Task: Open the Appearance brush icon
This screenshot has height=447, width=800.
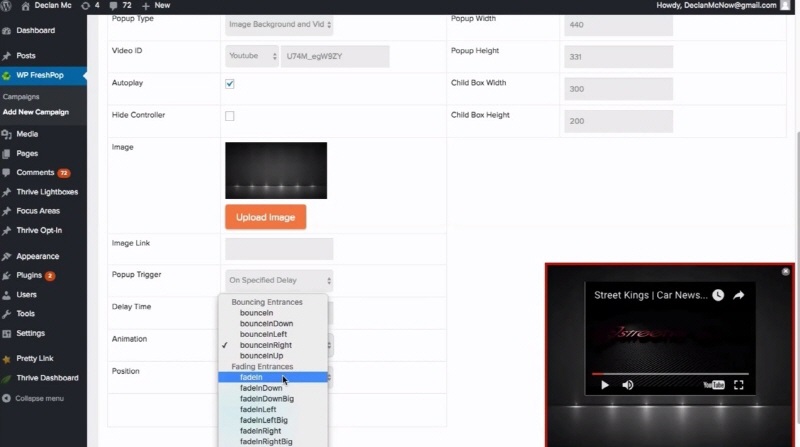Action: 7,257
